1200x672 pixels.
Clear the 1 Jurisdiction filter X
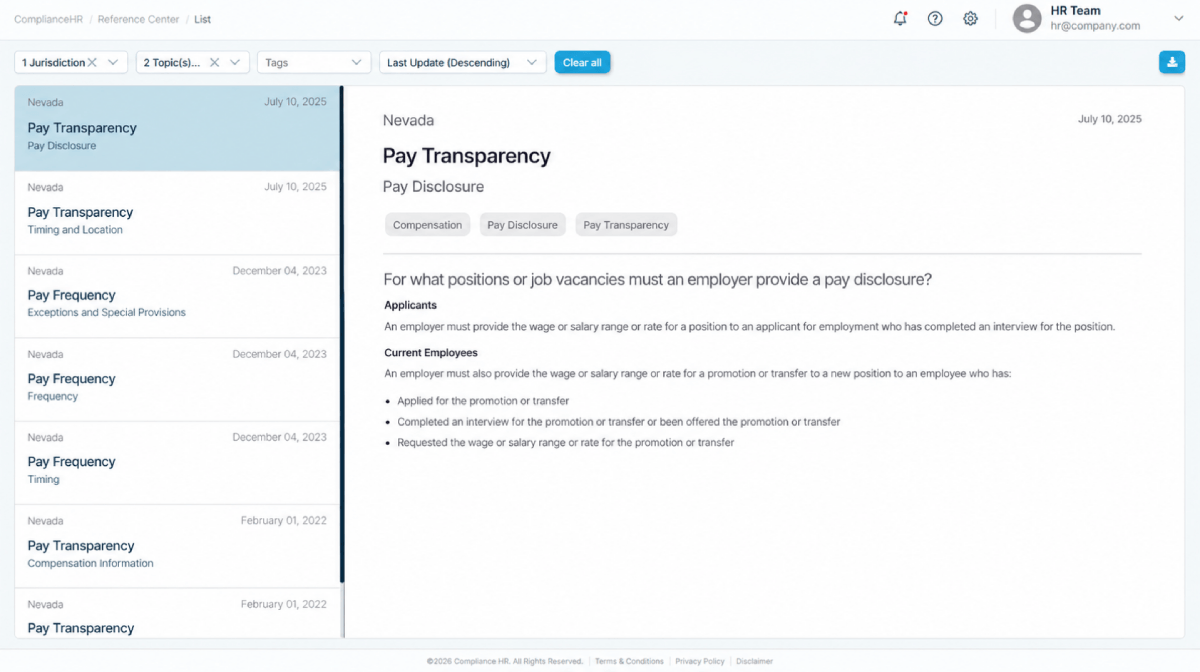point(92,62)
